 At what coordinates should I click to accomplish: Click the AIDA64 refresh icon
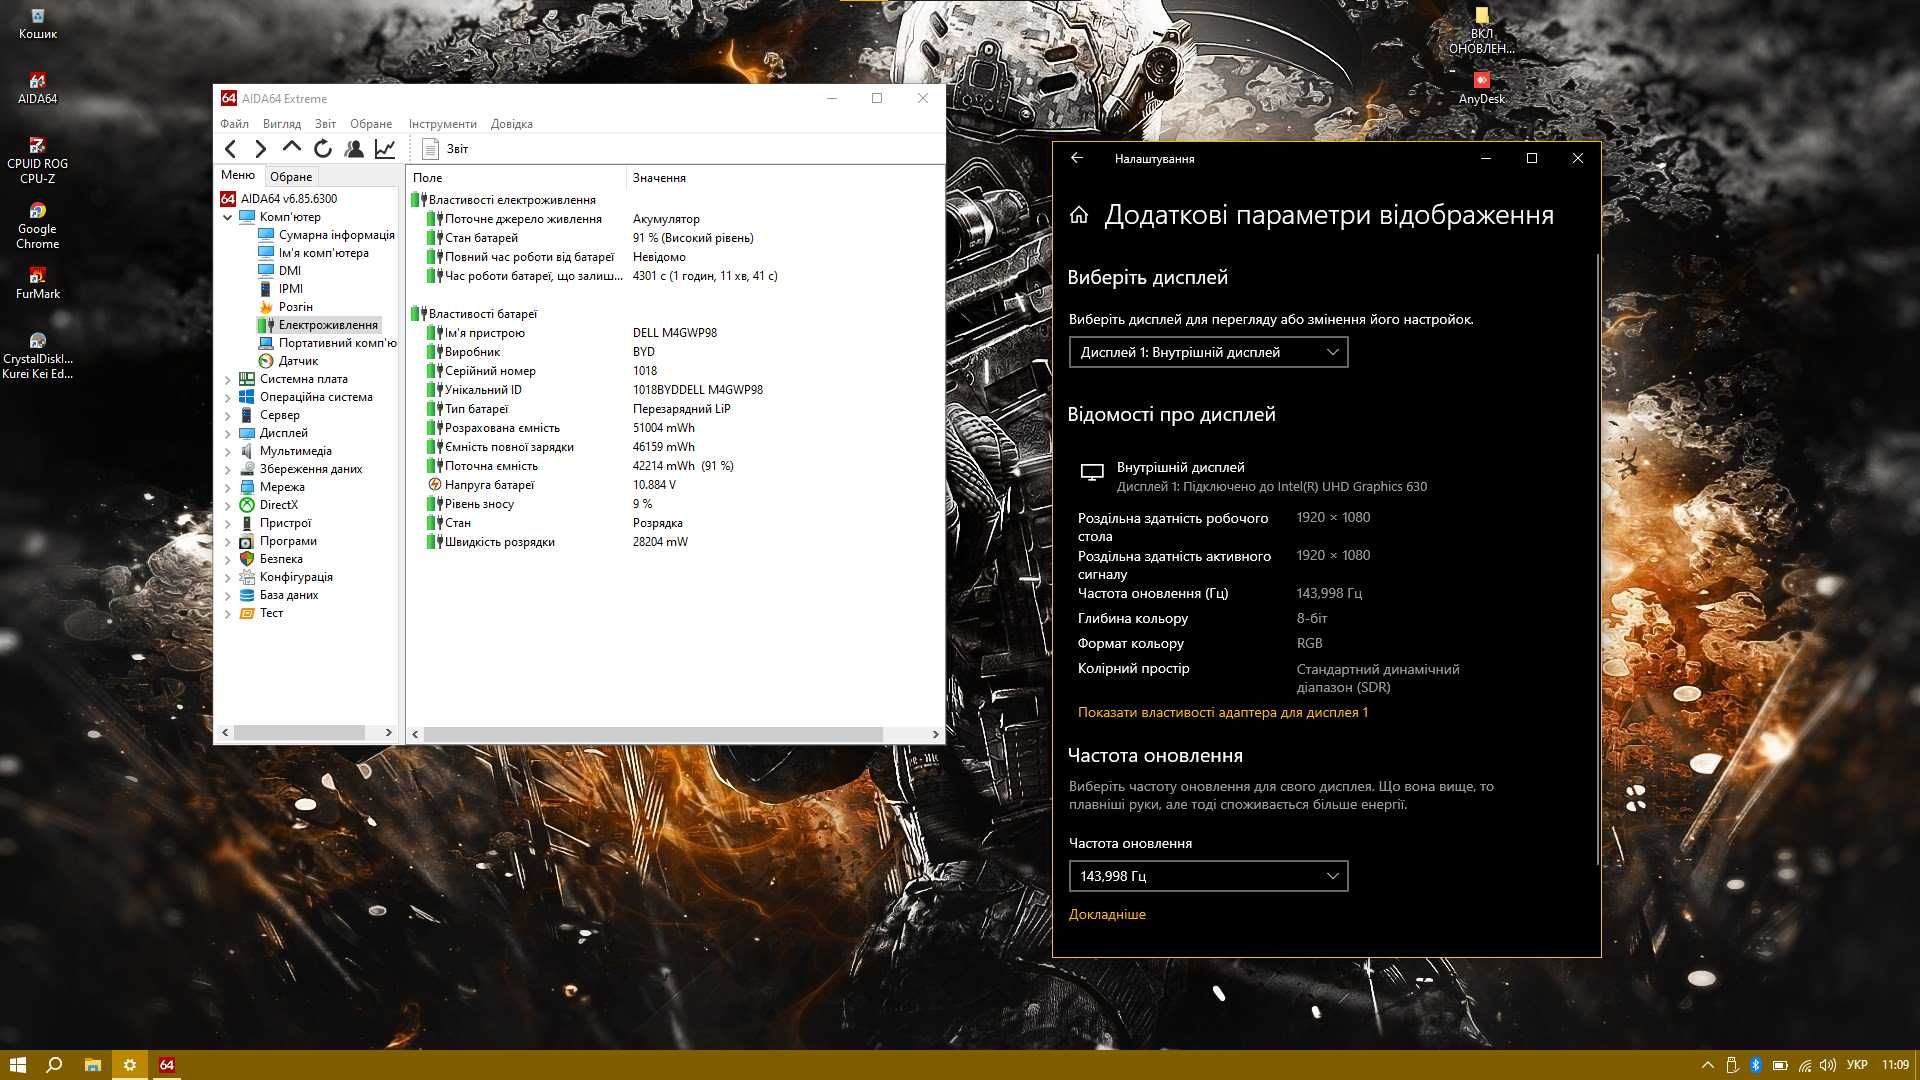coord(323,149)
